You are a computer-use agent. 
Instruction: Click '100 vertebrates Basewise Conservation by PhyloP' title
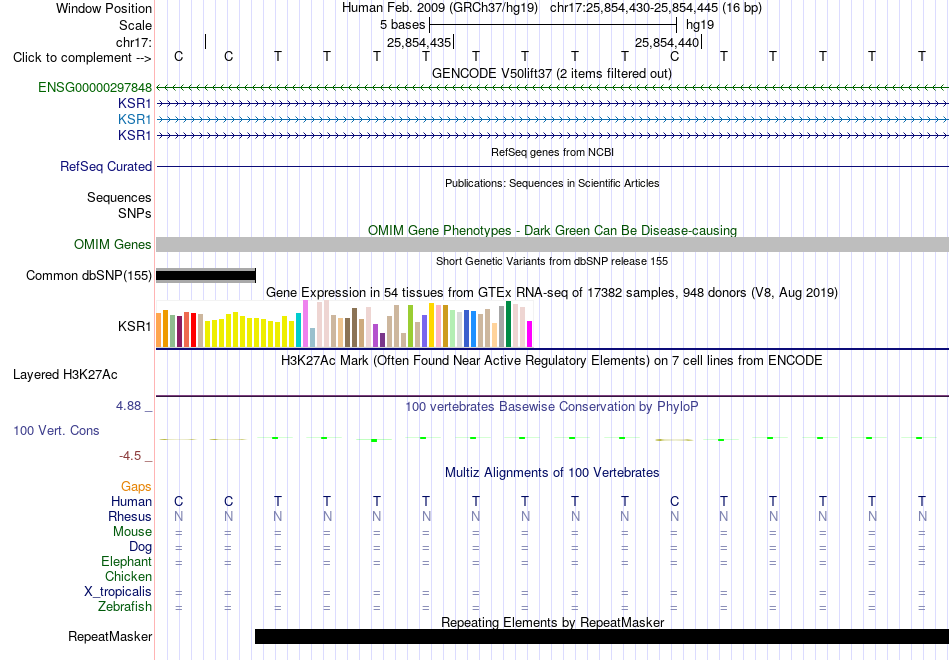(552, 407)
